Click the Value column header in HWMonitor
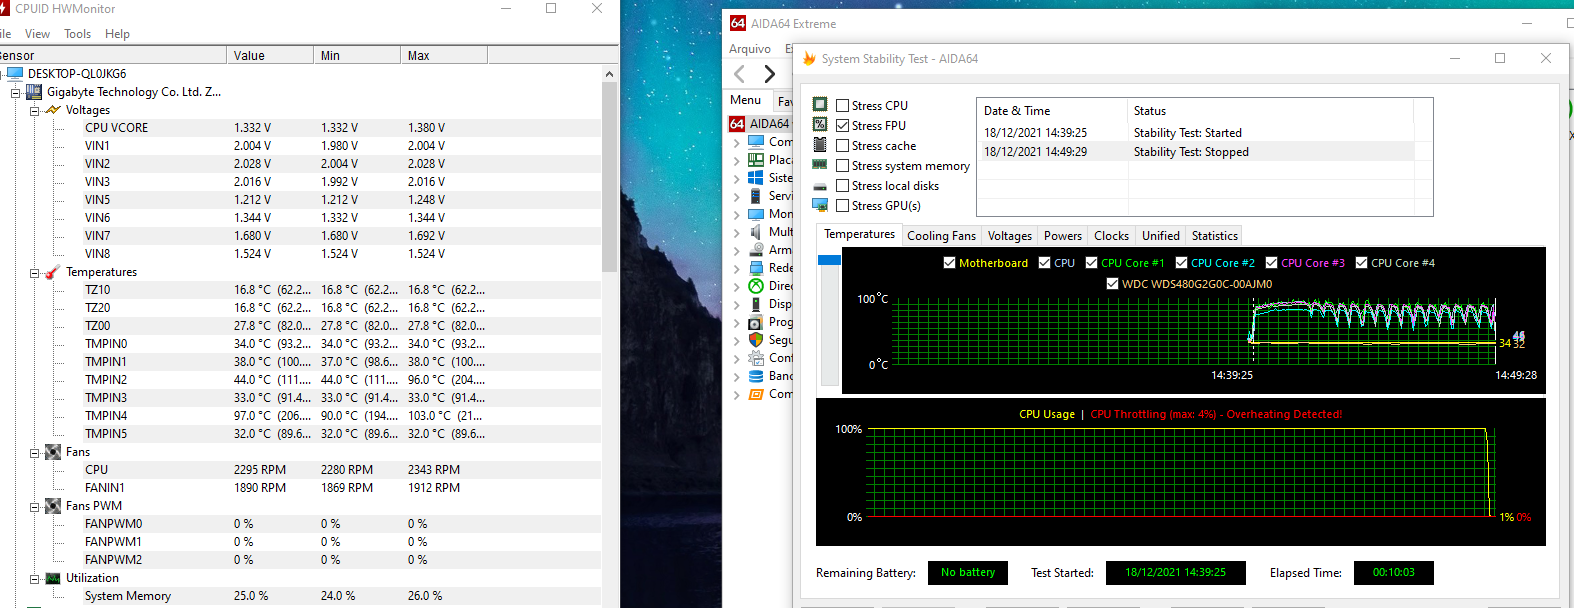Screen dimensions: 1574x608 (270, 56)
